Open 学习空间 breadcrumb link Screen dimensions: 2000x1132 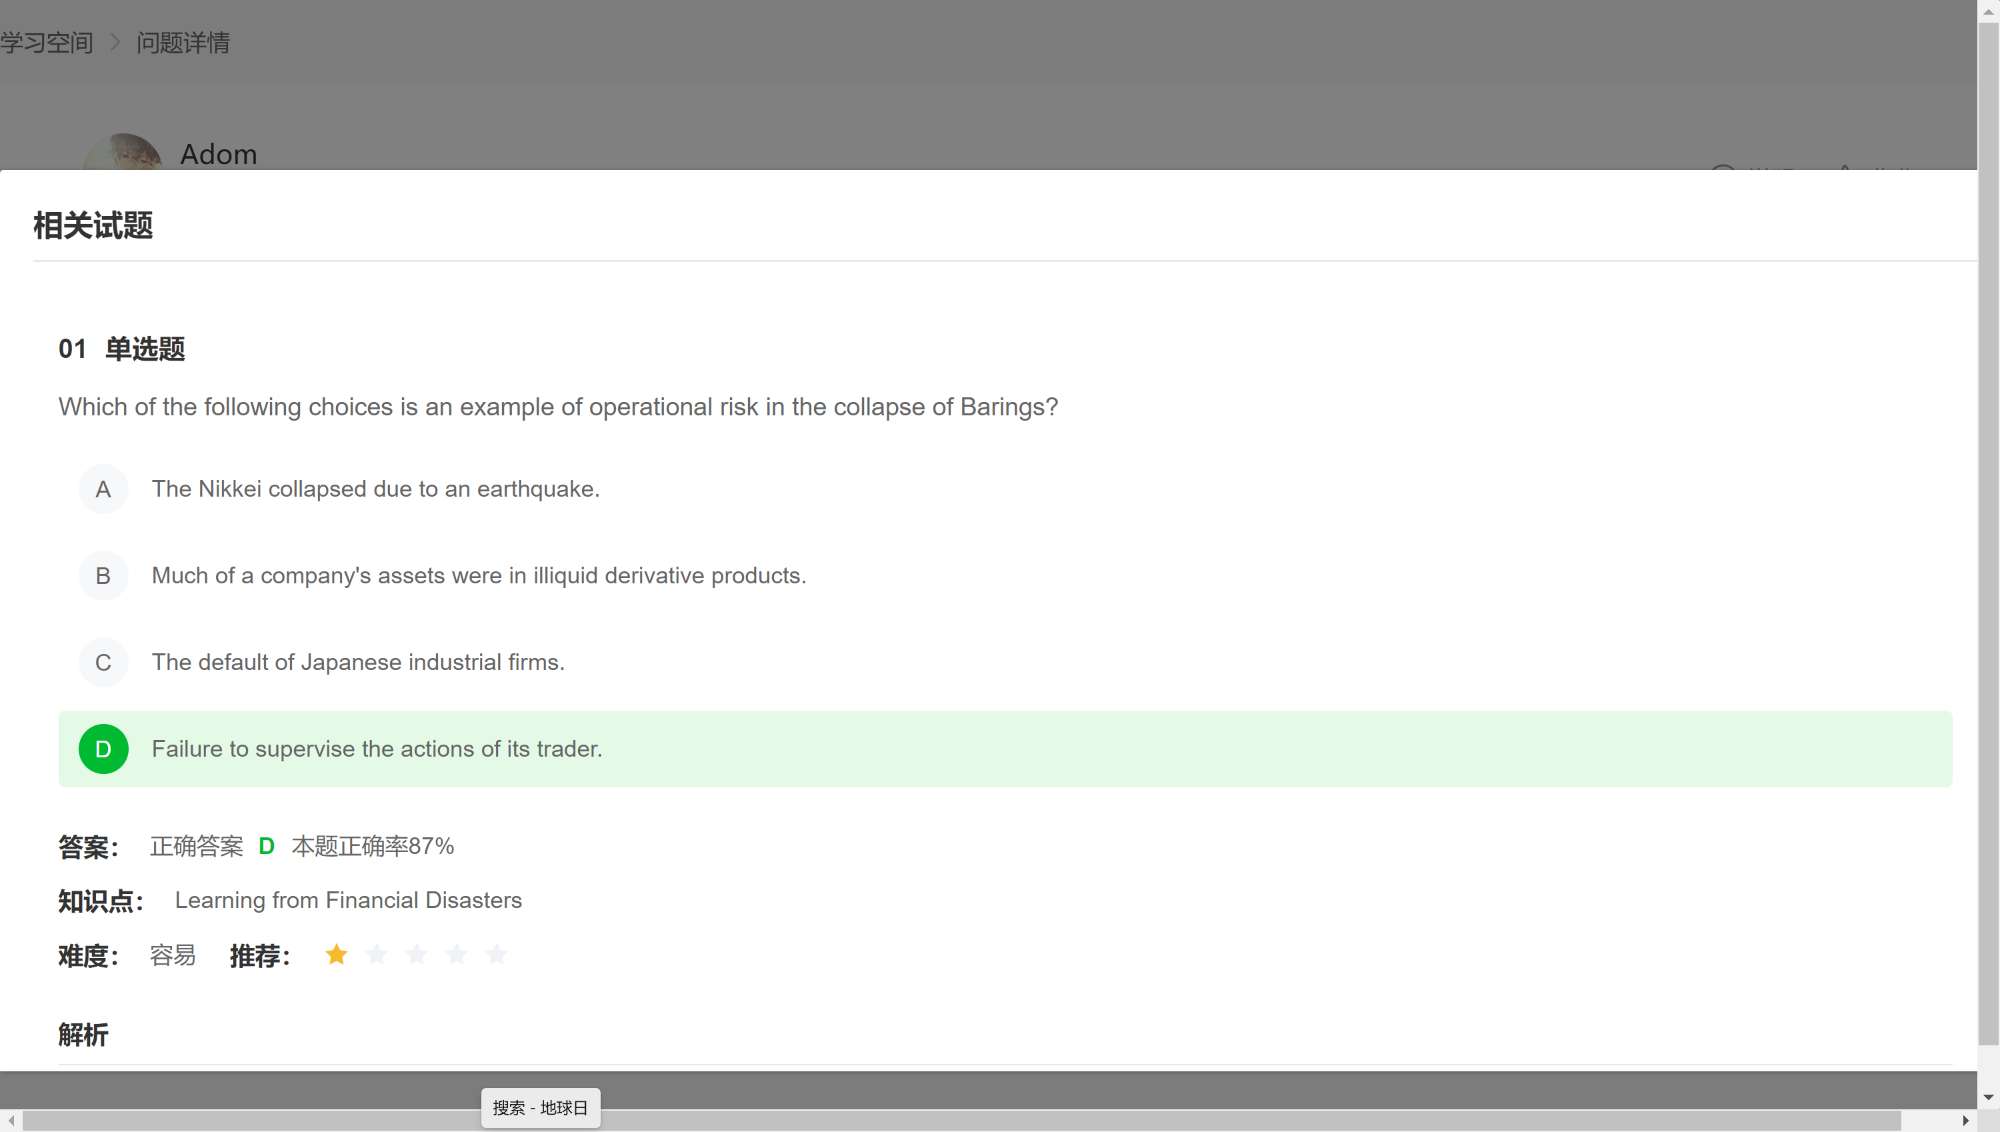click(47, 43)
